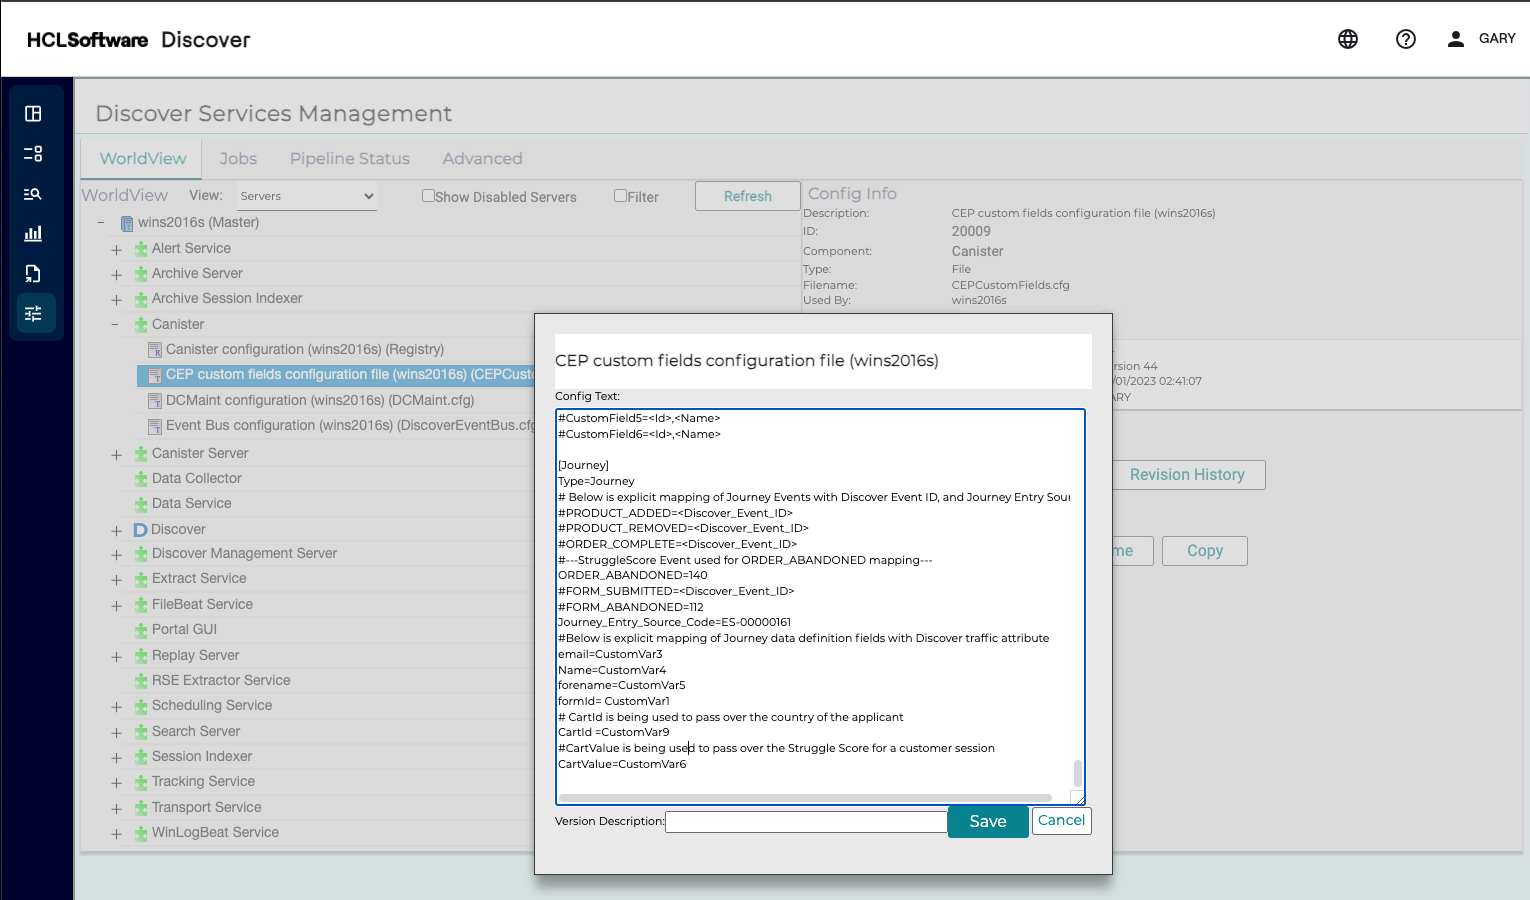Image resolution: width=1530 pixels, height=900 pixels.
Task: Expand the Alert Service tree node
Action: point(116,249)
